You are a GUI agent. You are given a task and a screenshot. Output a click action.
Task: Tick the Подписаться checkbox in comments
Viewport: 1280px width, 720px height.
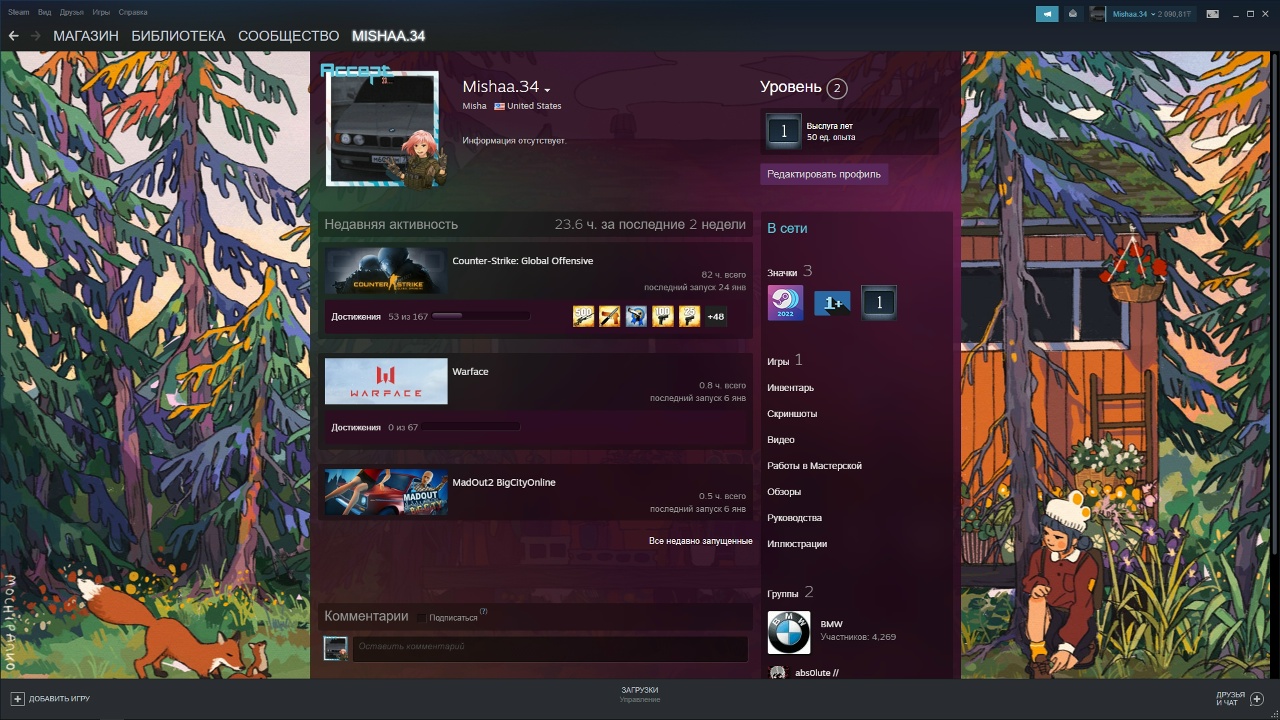(422, 617)
